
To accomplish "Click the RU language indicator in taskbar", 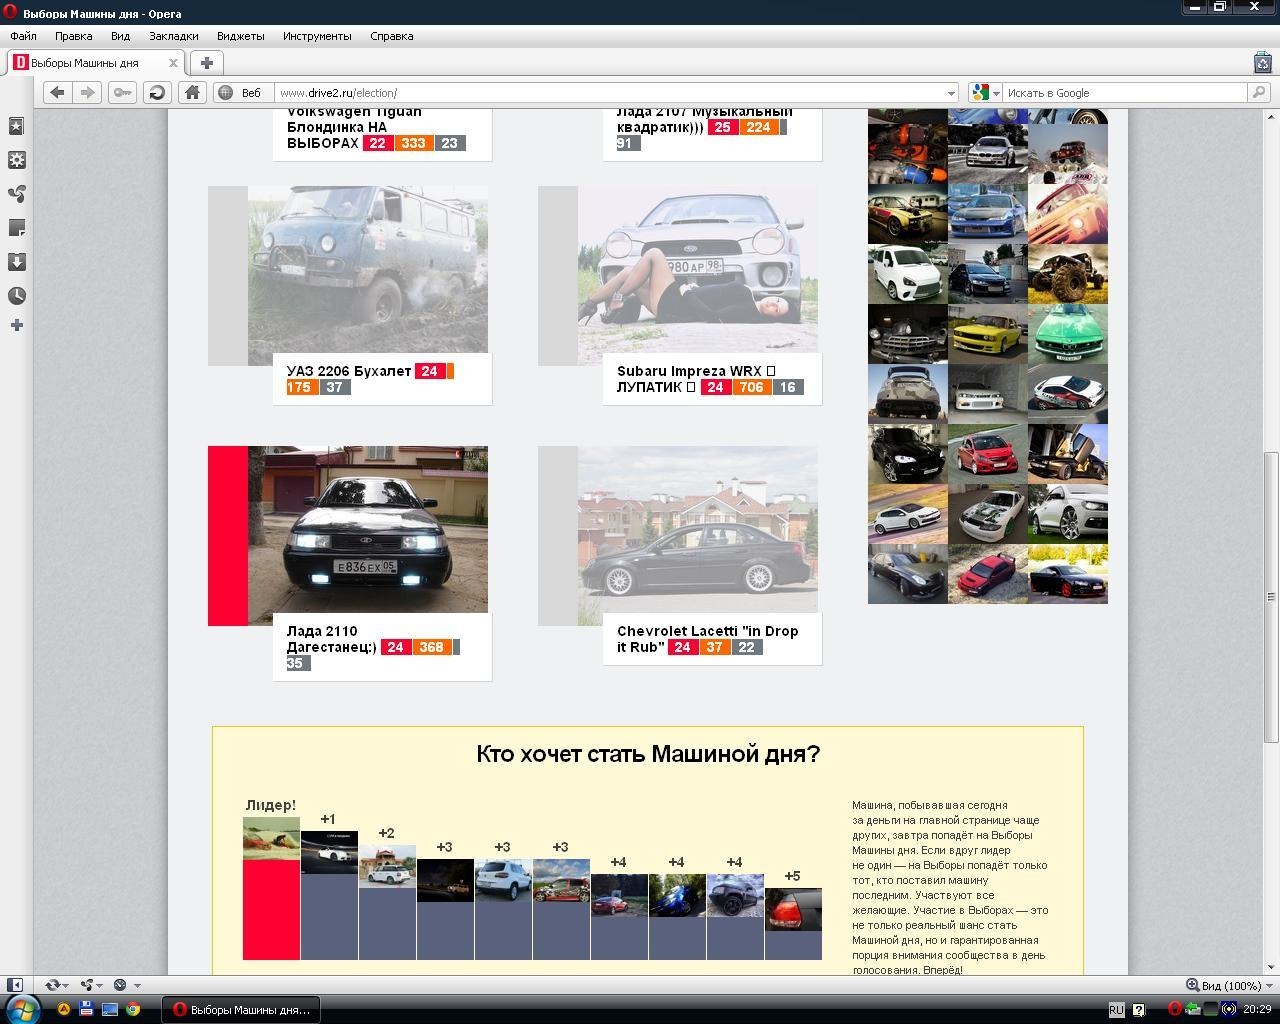I will tap(1116, 1009).
